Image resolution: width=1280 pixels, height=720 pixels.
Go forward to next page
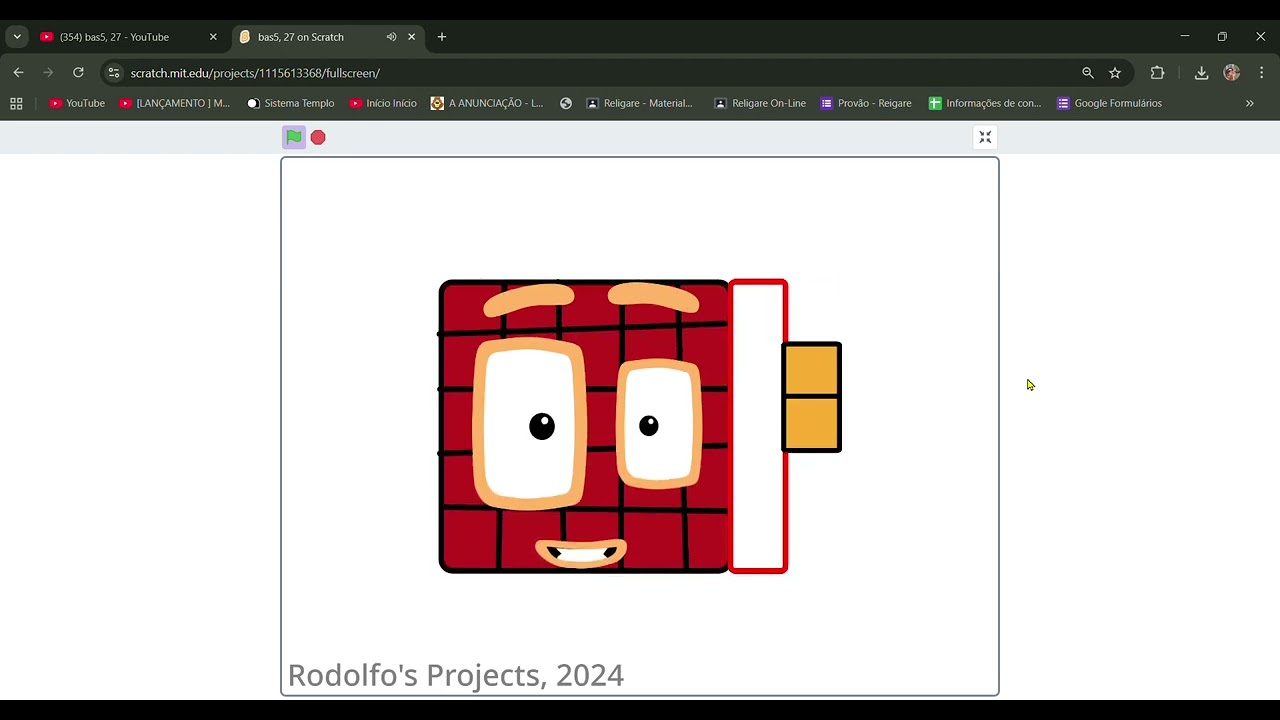coord(48,73)
